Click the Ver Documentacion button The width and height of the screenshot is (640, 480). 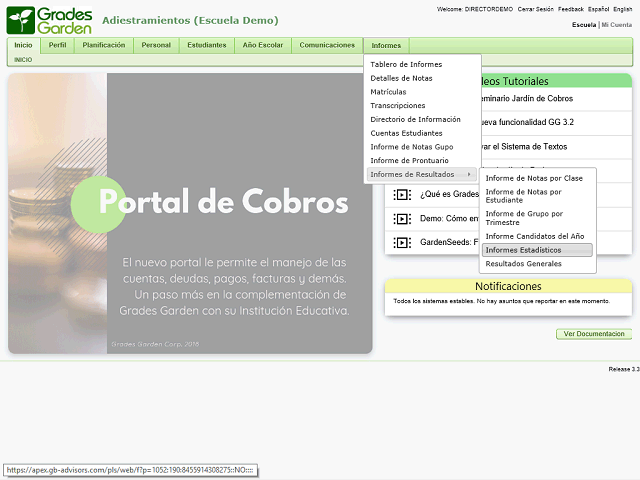pyautogui.click(x=594, y=334)
